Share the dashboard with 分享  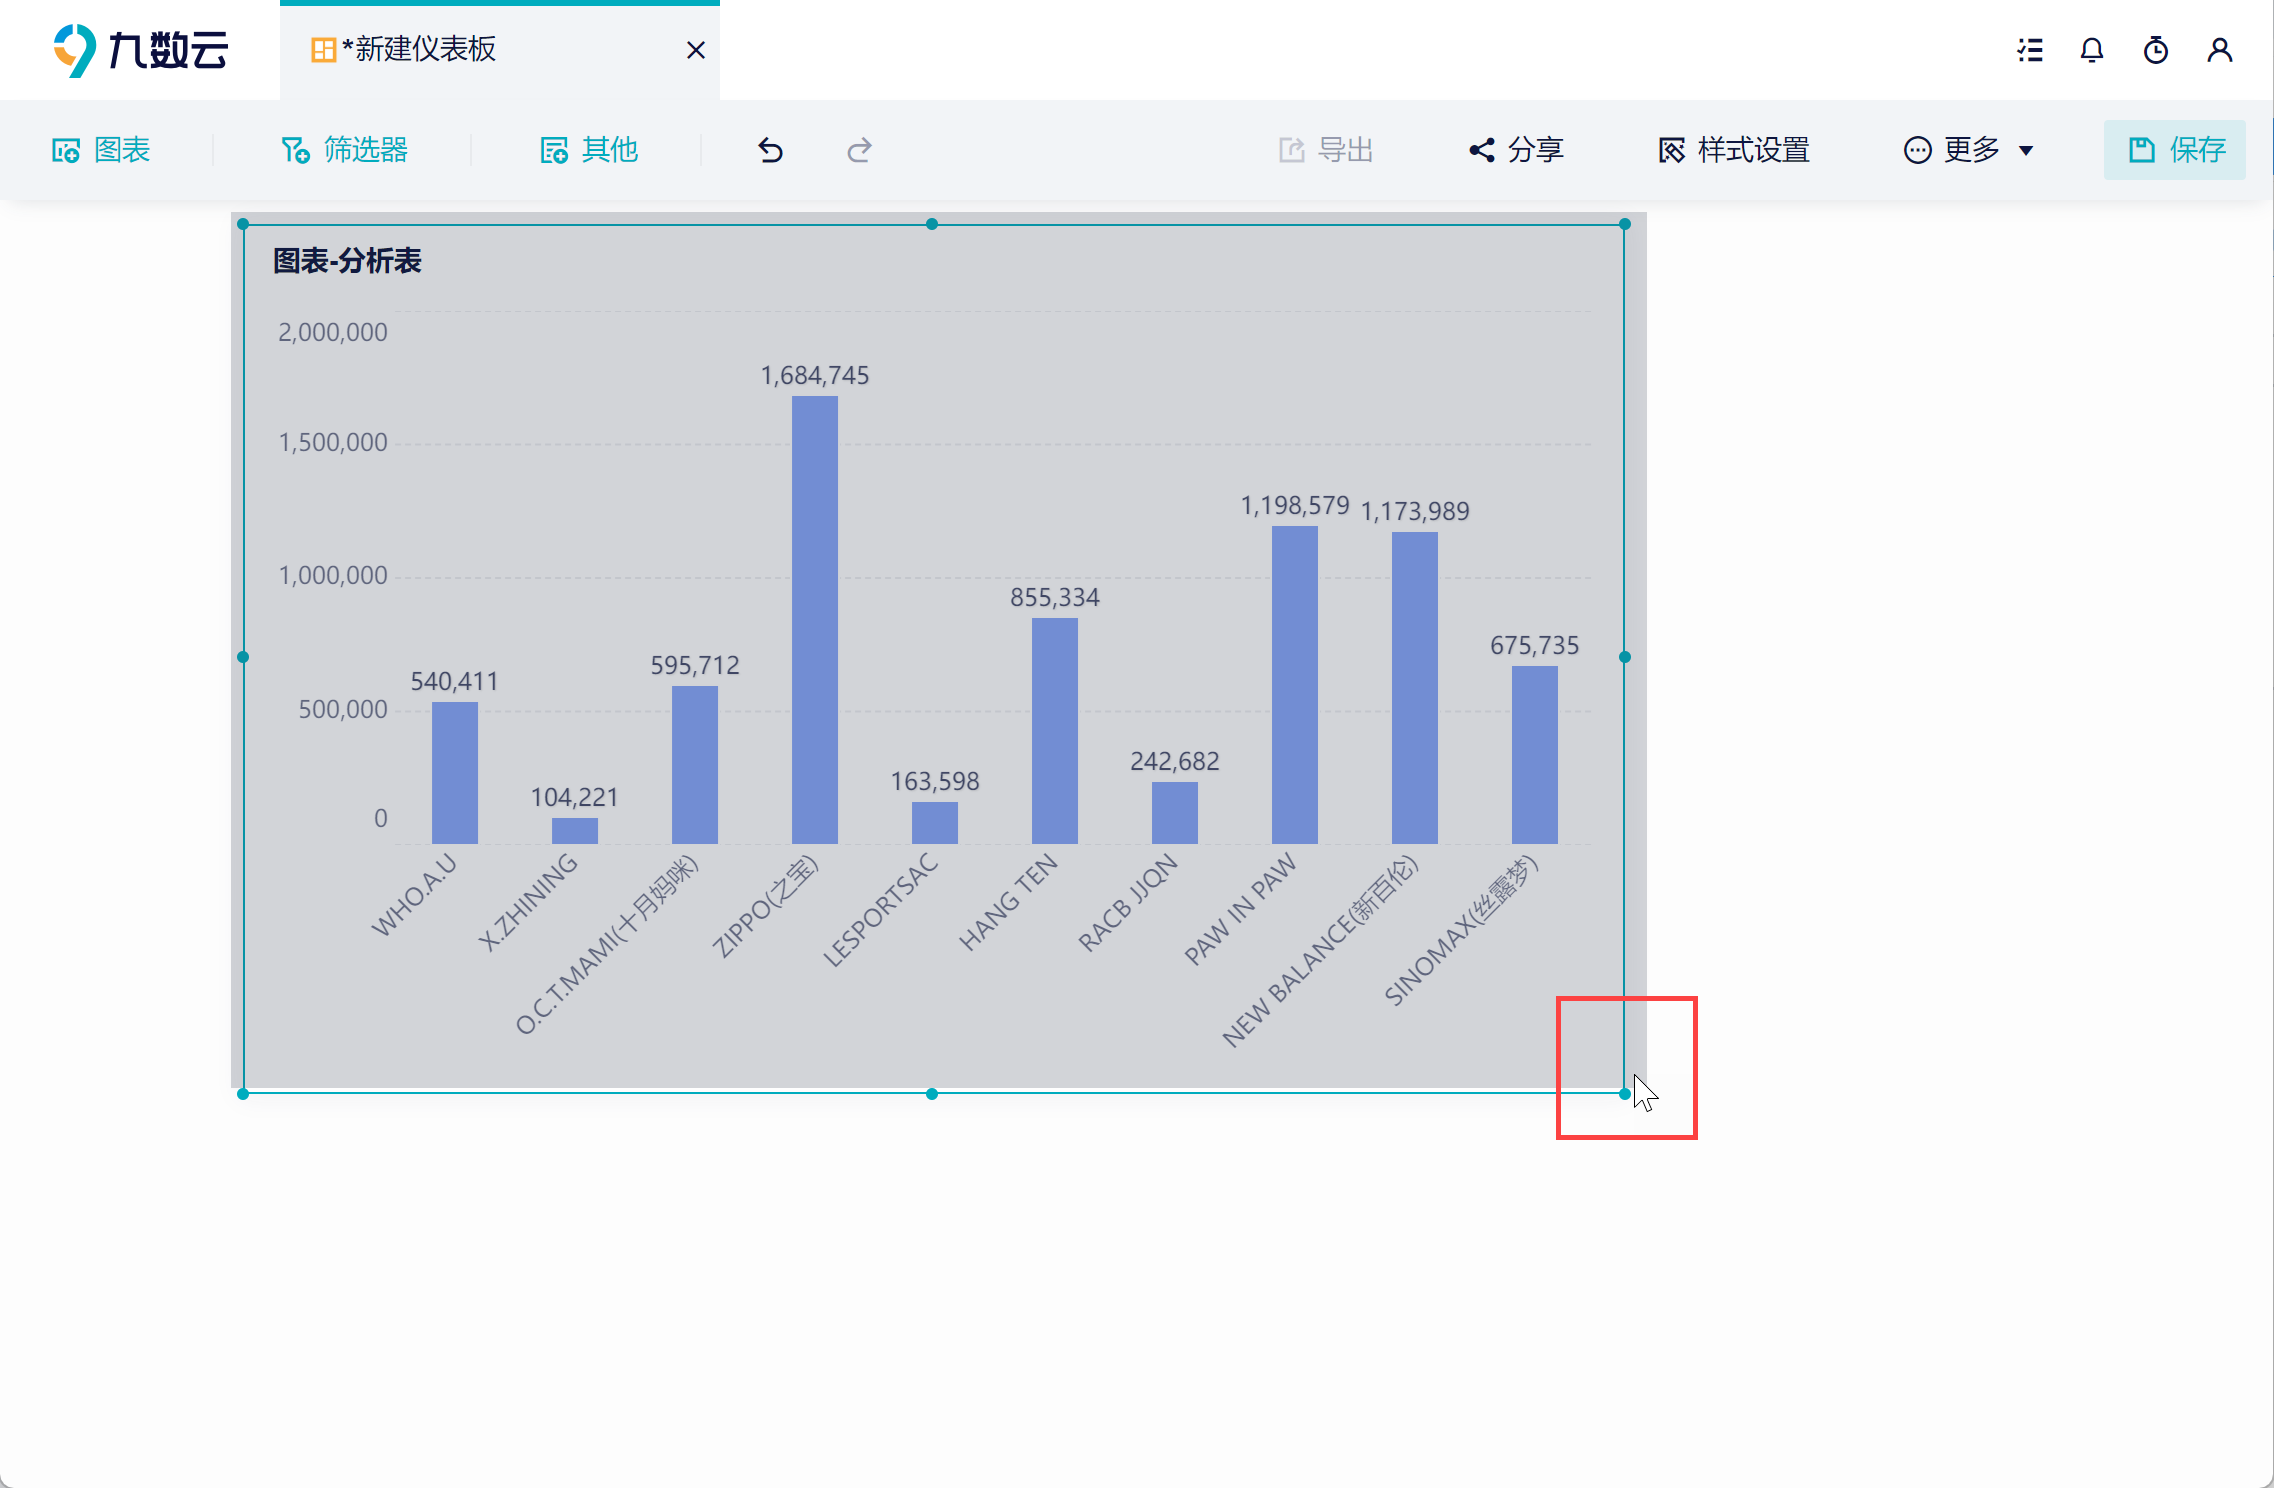1516,150
